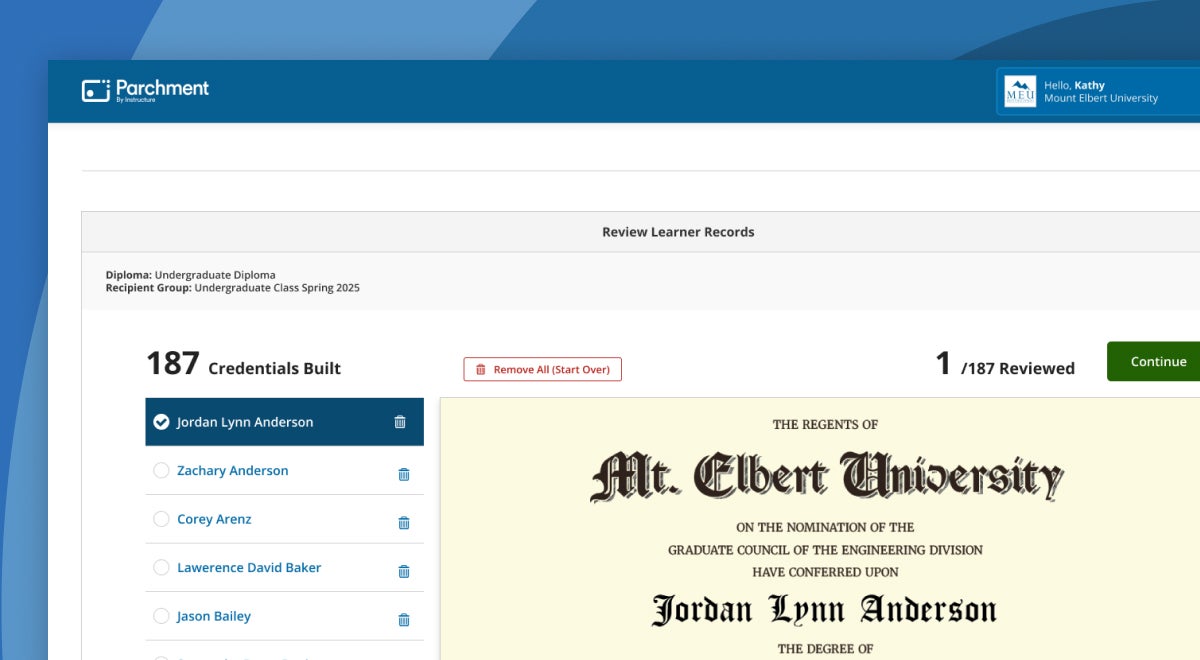The width and height of the screenshot is (1200, 660).
Task: Click trash icon next to Zachary Anderson
Action: click(x=404, y=474)
